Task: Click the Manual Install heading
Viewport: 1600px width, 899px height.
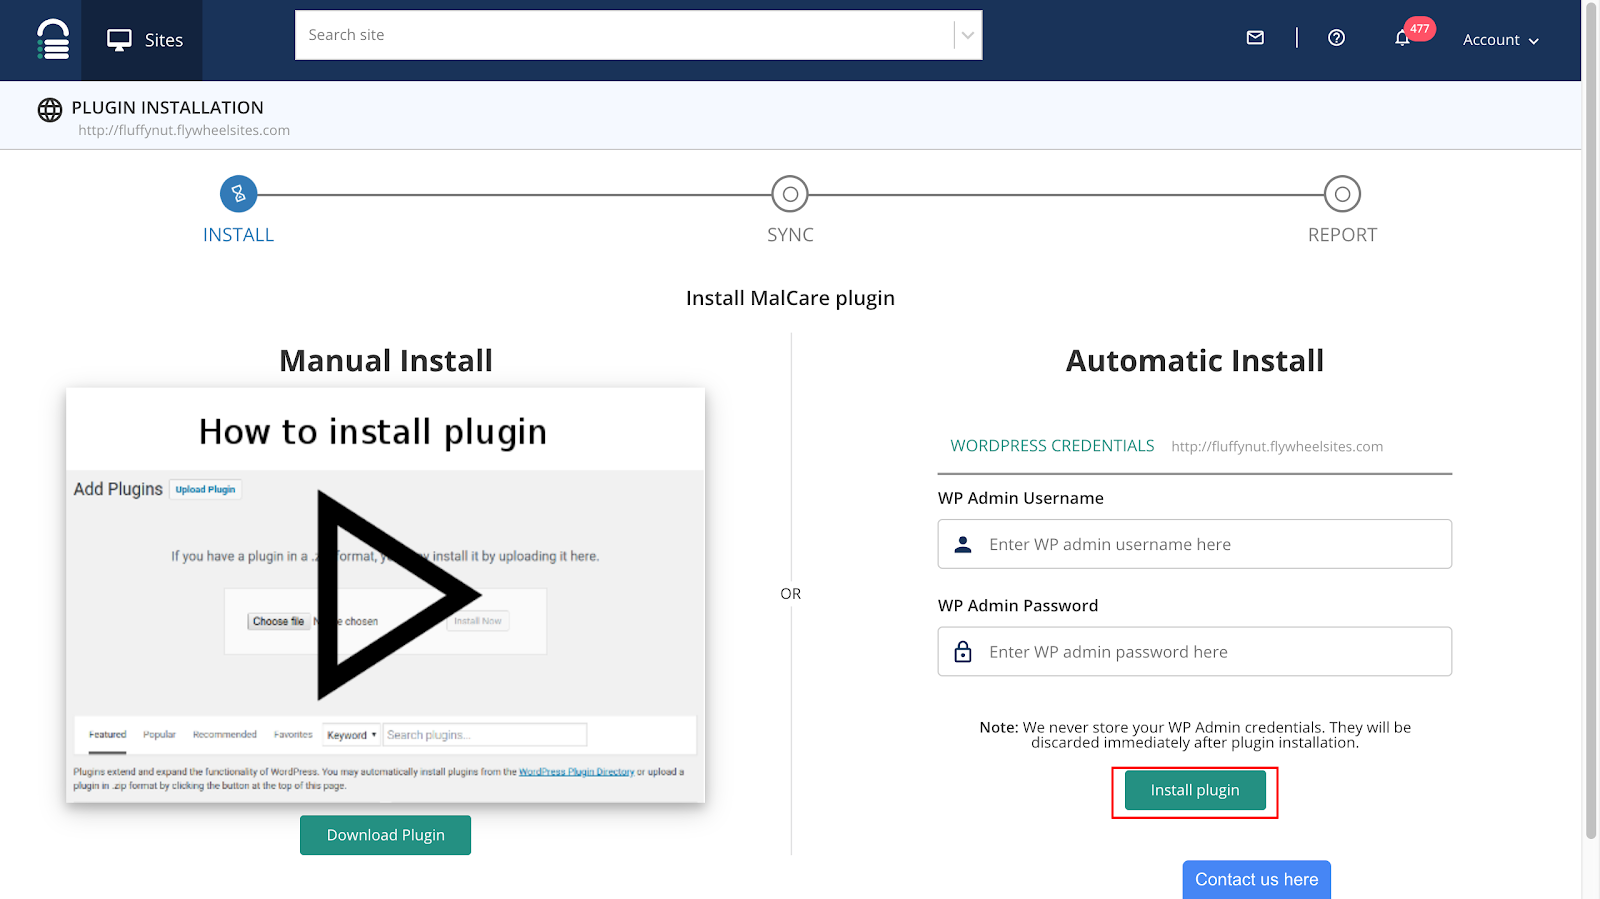Action: point(386,361)
